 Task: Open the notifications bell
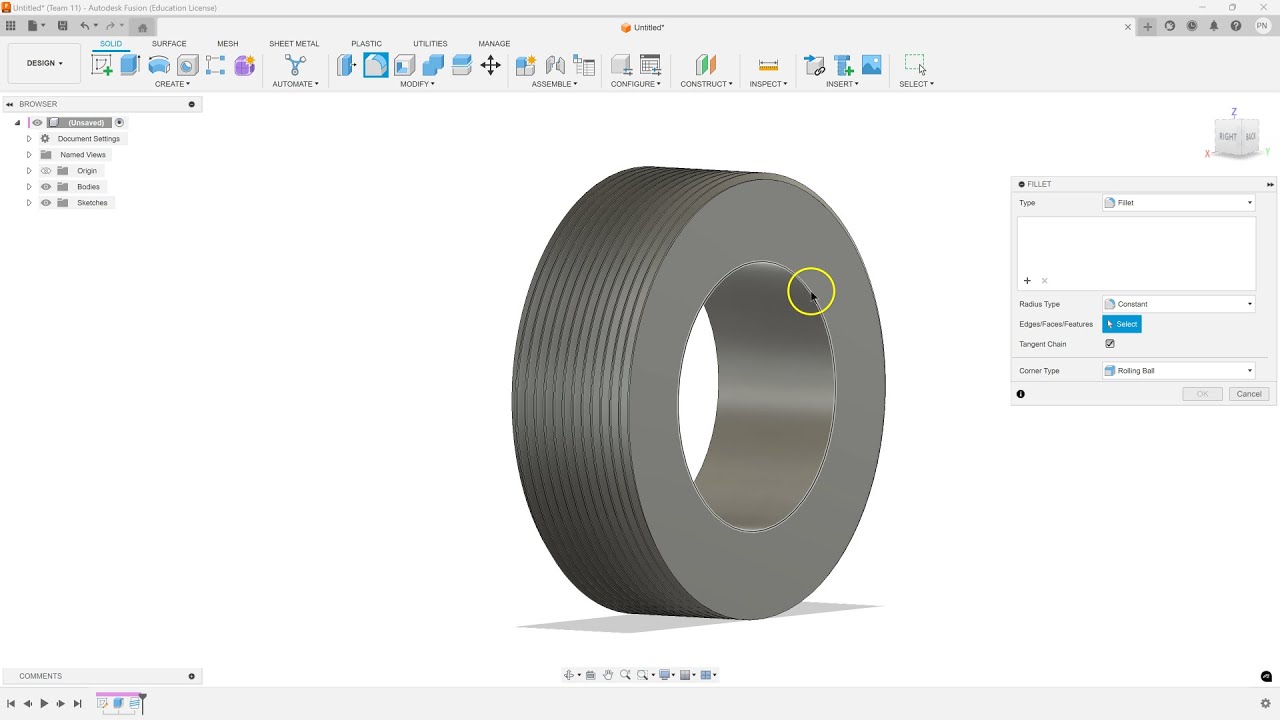(x=1214, y=27)
